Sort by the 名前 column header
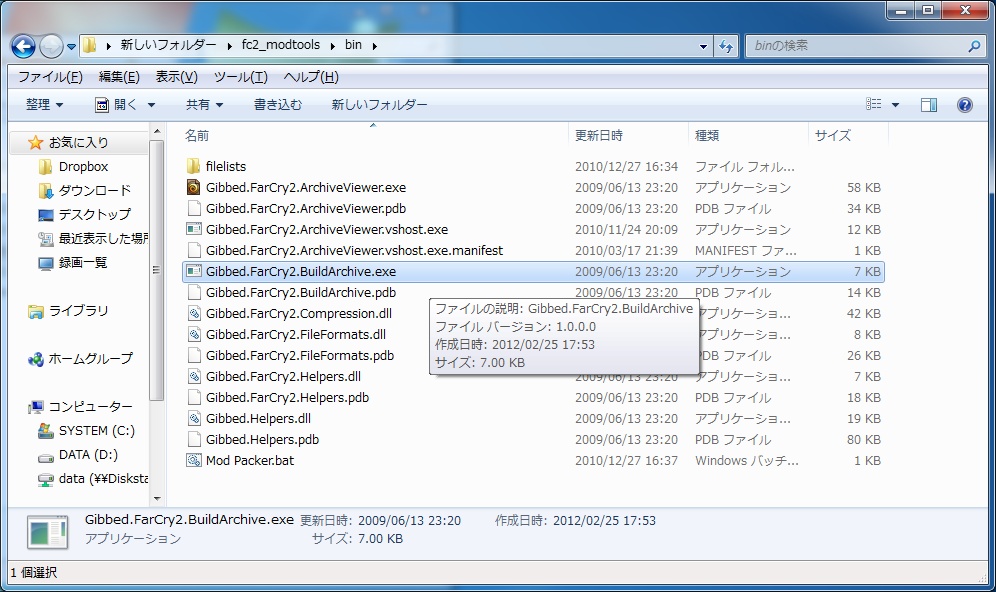This screenshot has height=592, width=996. 197,135
